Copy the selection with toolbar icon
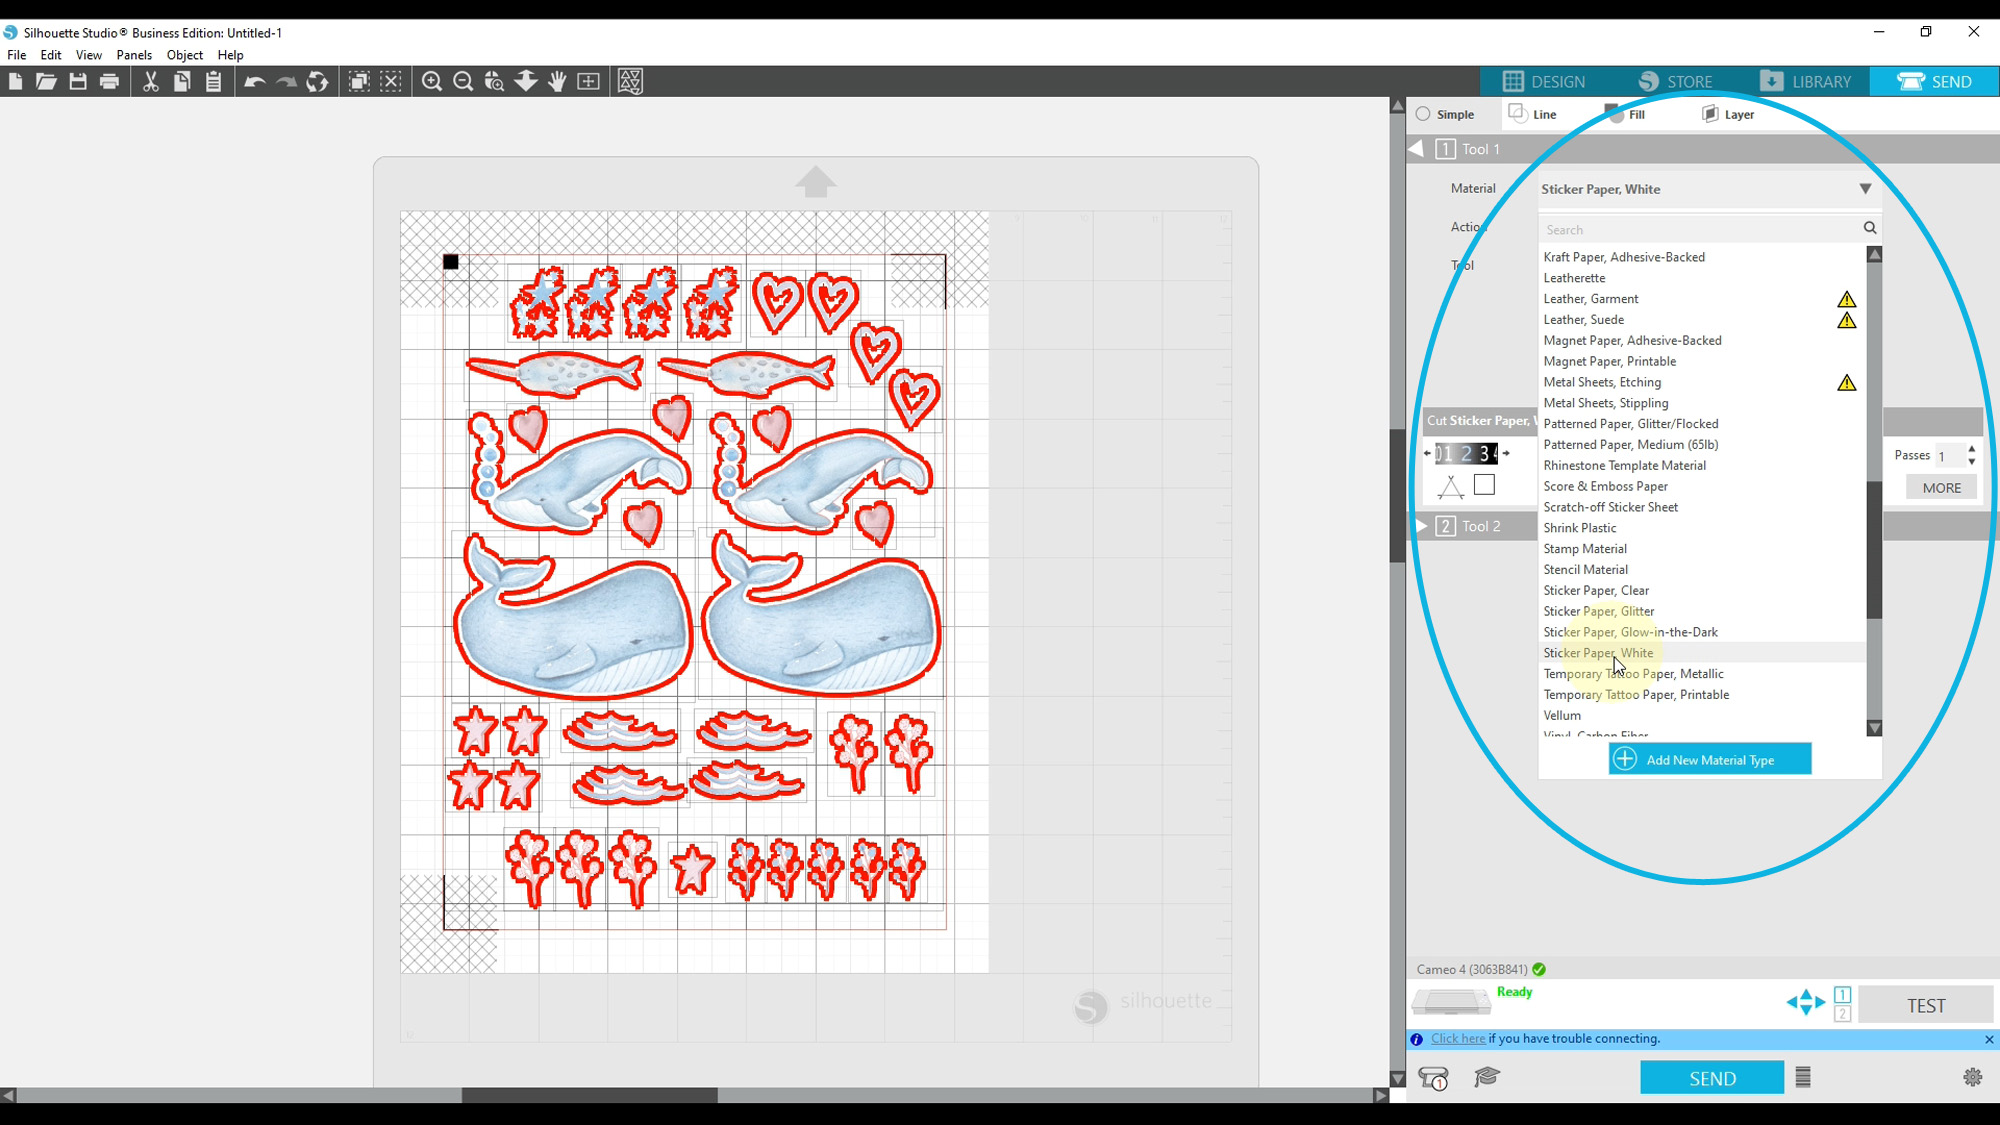The image size is (2000, 1125). coord(182,82)
